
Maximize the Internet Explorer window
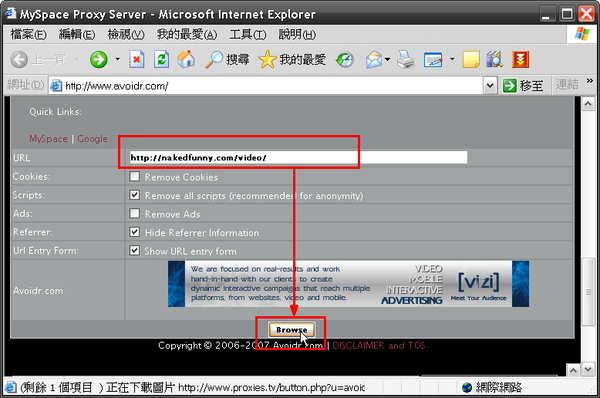point(567,14)
